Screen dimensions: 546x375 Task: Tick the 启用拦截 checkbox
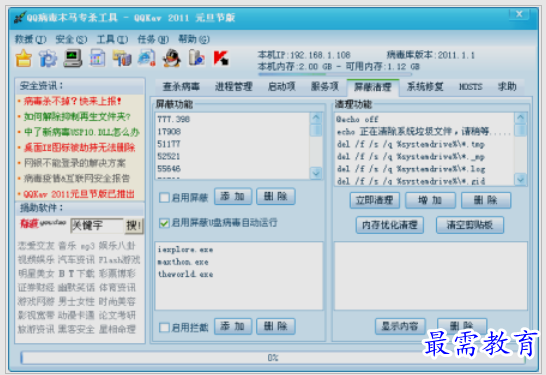click(x=164, y=328)
